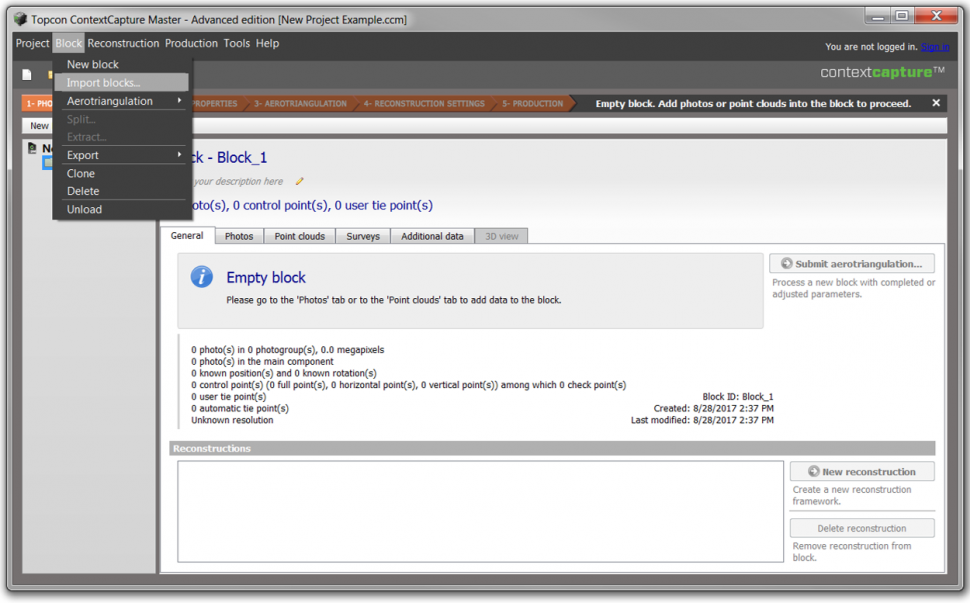Click the description placeholder text
The image size is (970, 603).
coord(238,181)
